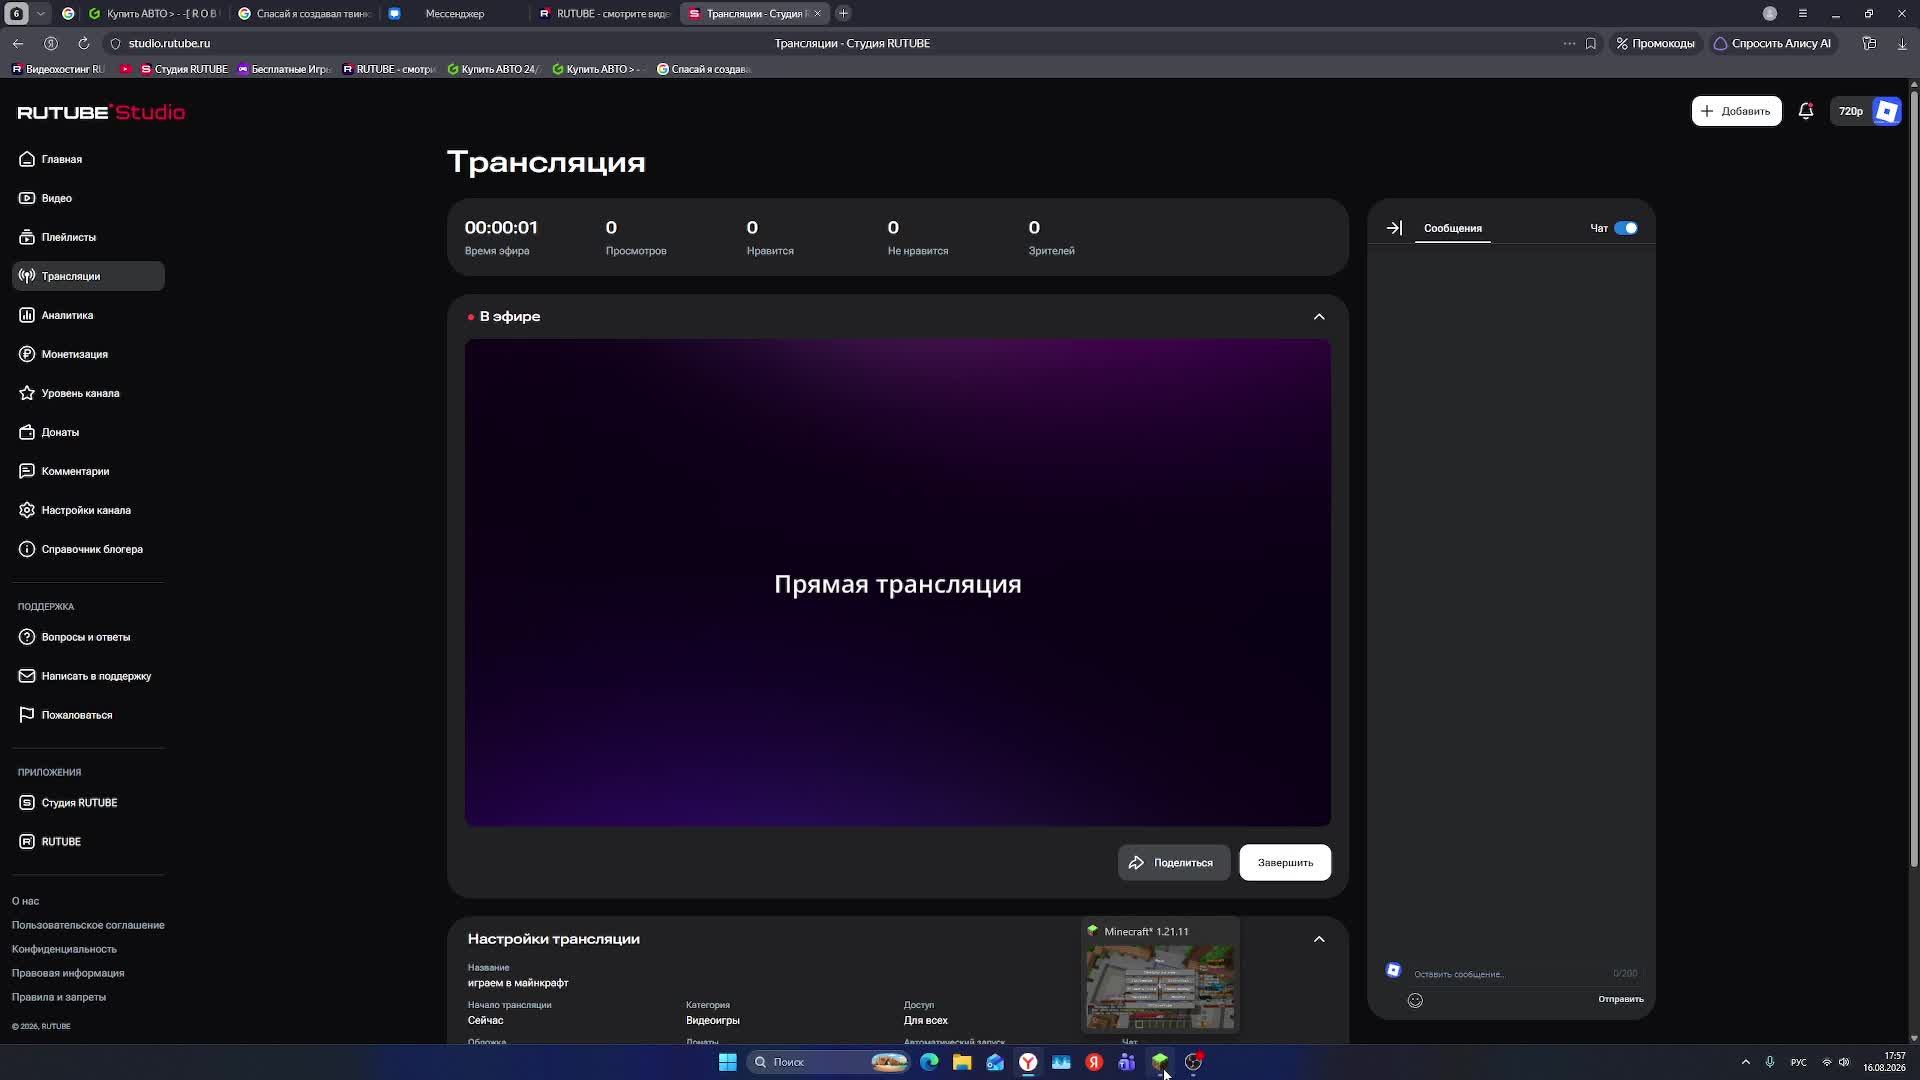Click the Оставить сообщение chat input
1920x1080 pixels.
tap(1510, 974)
